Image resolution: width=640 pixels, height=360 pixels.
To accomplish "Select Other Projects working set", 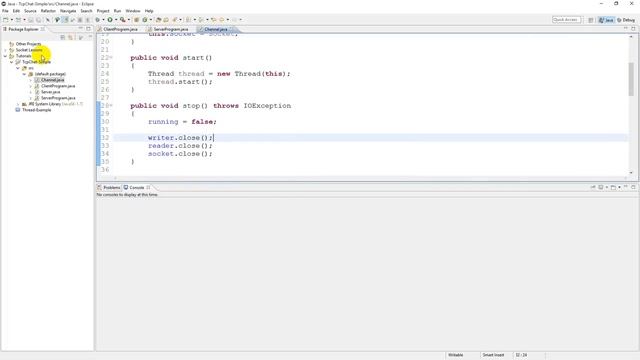I will click(28, 44).
